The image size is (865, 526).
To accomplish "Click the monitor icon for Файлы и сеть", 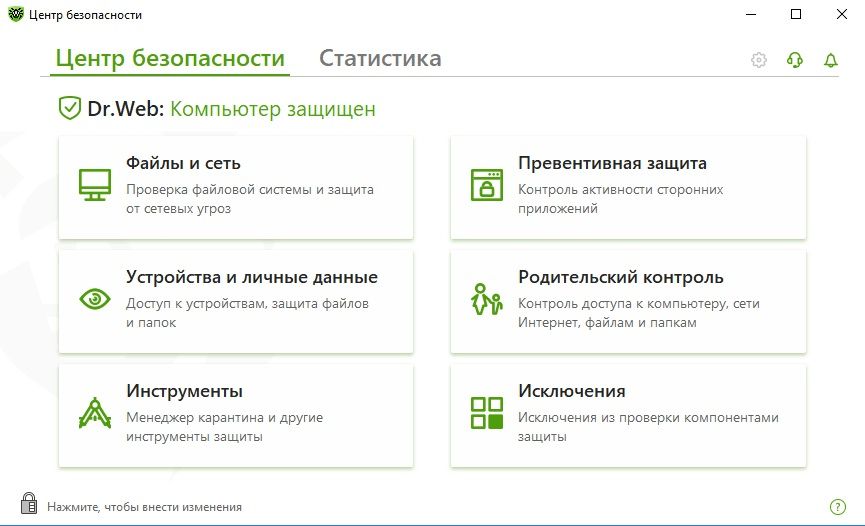I will point(95,185).
